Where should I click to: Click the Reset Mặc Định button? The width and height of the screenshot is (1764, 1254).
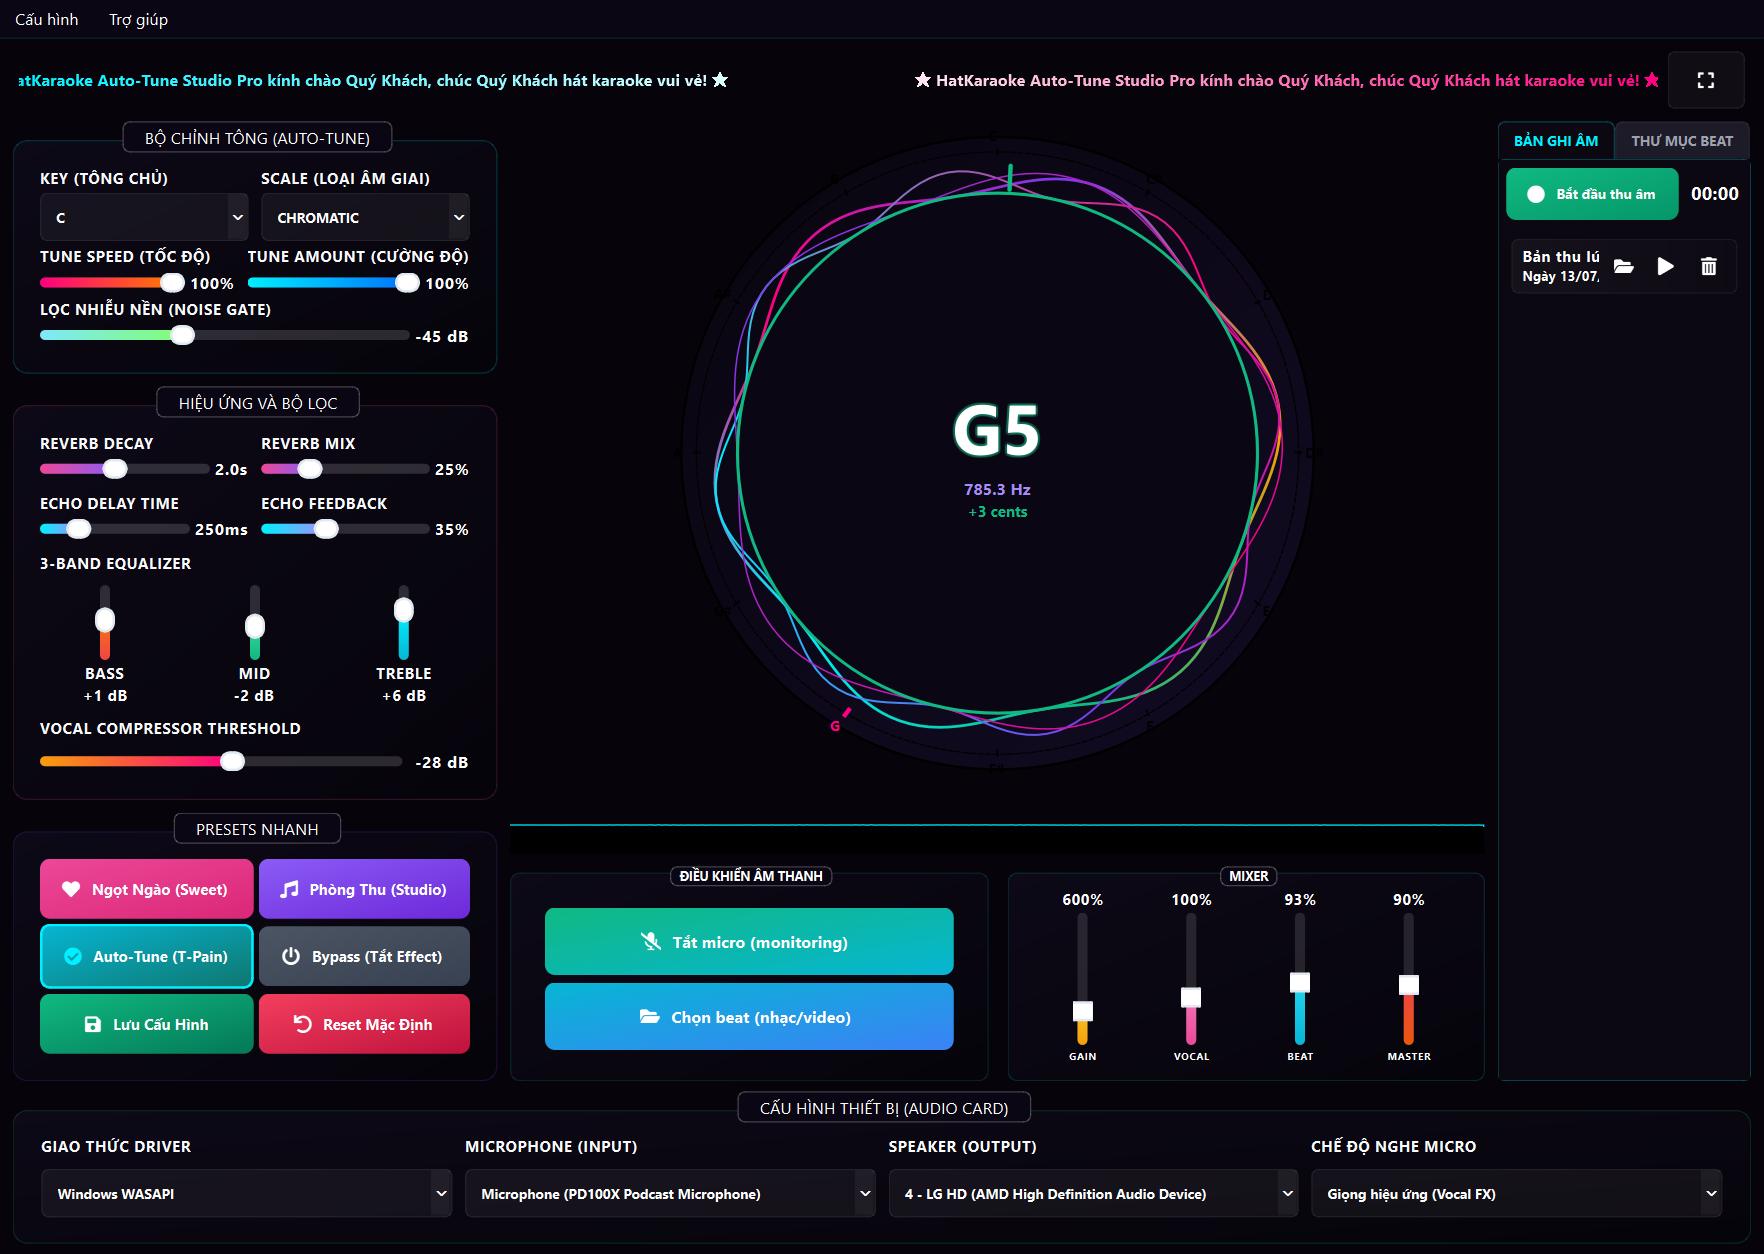pyautogui.click(x=364, y=1024)
